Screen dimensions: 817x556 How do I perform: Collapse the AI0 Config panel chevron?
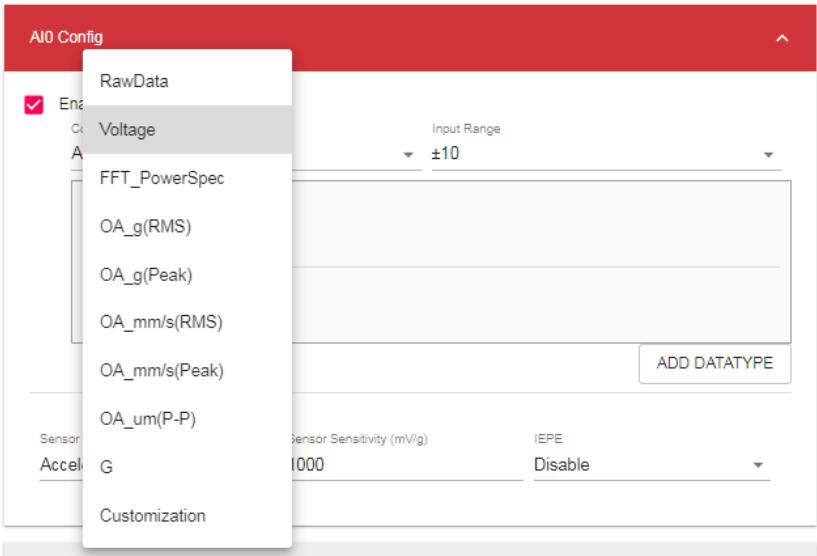782,38
